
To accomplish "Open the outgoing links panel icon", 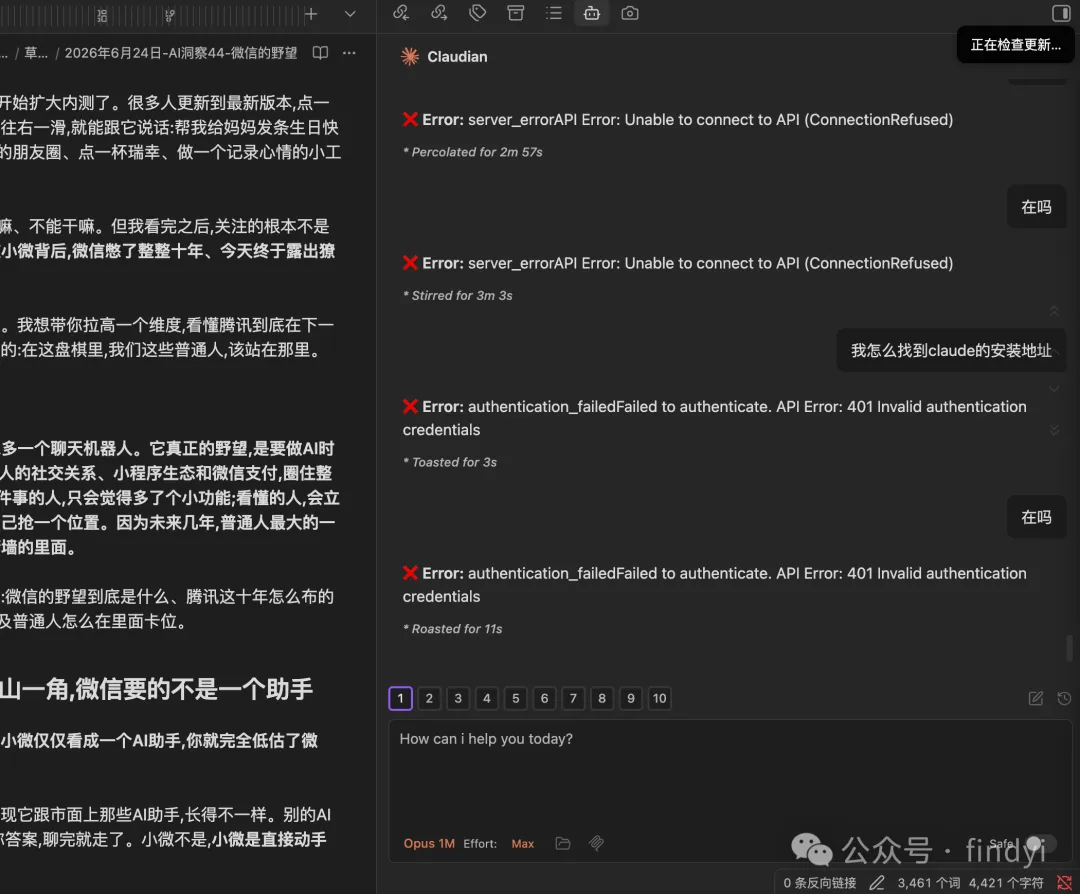I will pyautogui.click(x=439, y=13).
